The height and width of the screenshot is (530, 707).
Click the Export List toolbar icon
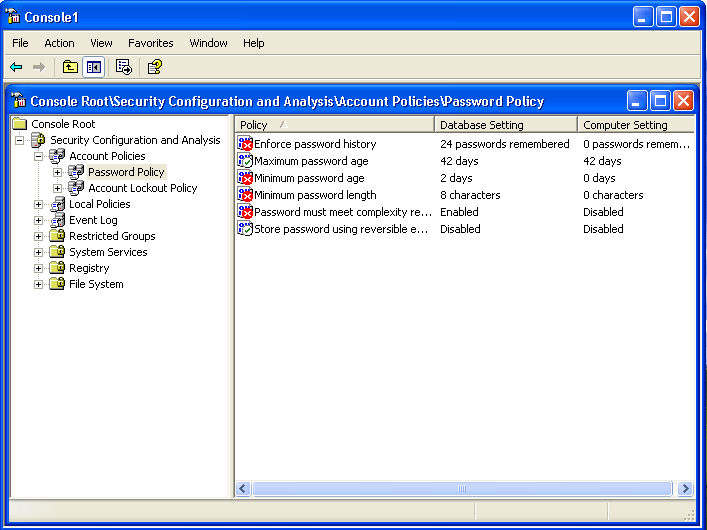[124, 67]
